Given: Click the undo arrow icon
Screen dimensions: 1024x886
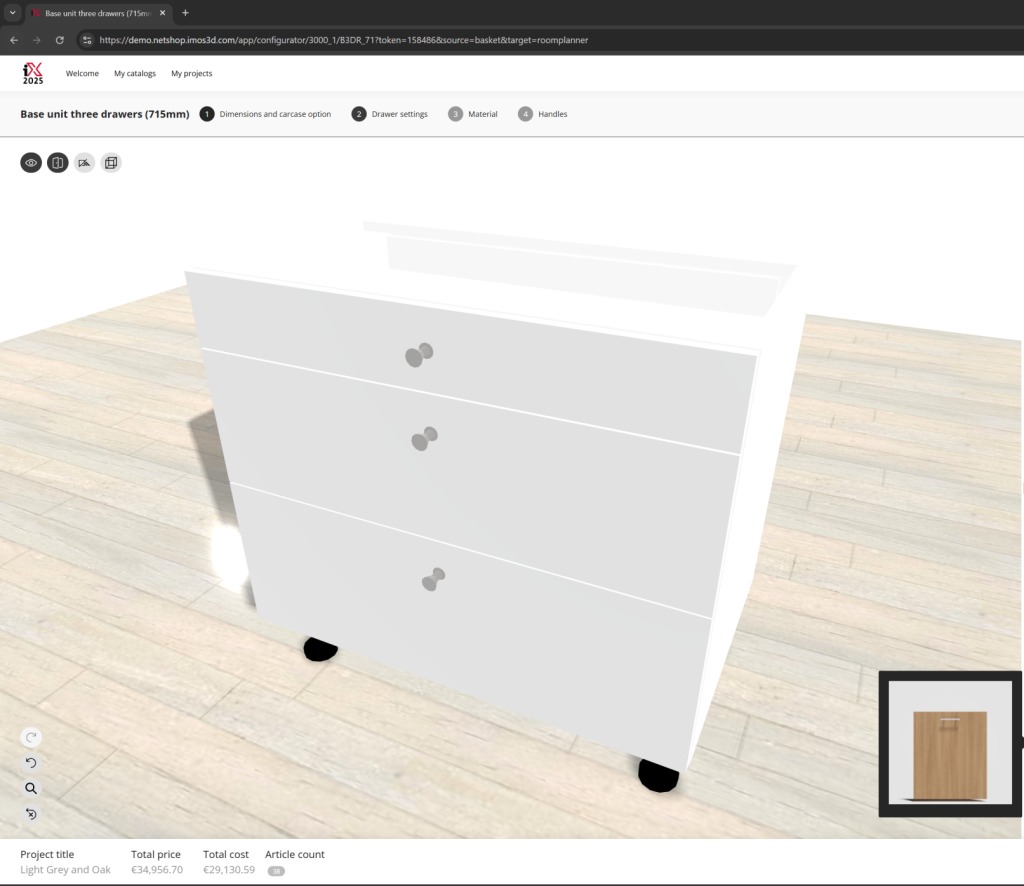Looking at the screenshot, I should [31, 763].
